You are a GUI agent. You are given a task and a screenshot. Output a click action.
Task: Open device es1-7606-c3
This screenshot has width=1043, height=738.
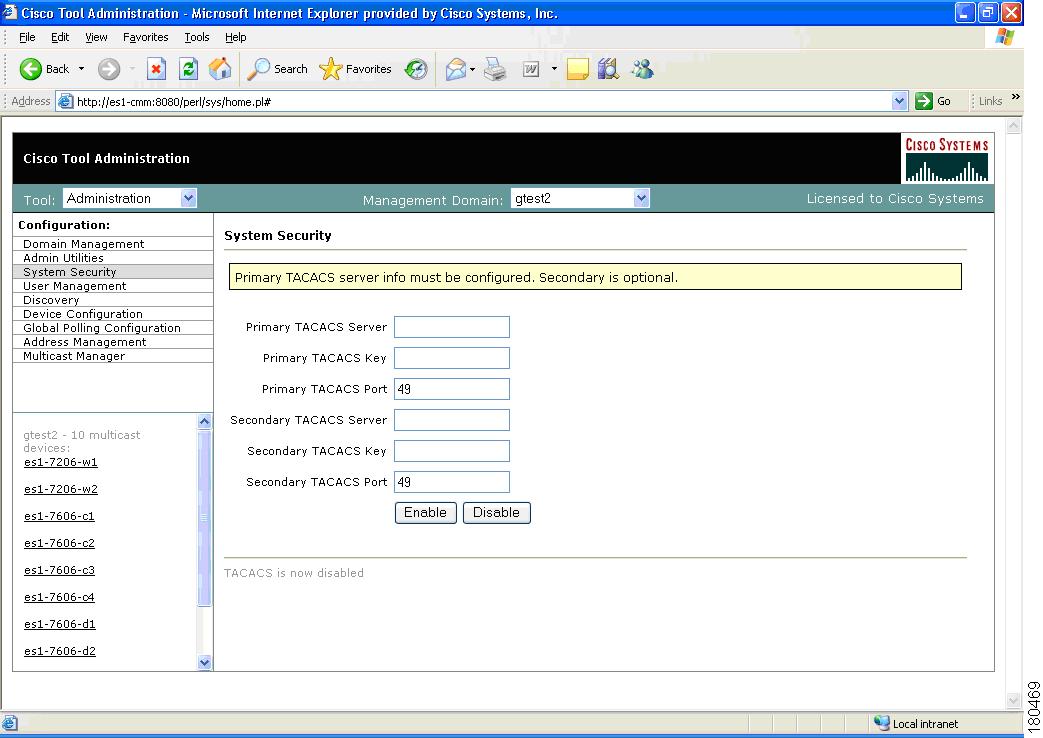pos(59,570)
